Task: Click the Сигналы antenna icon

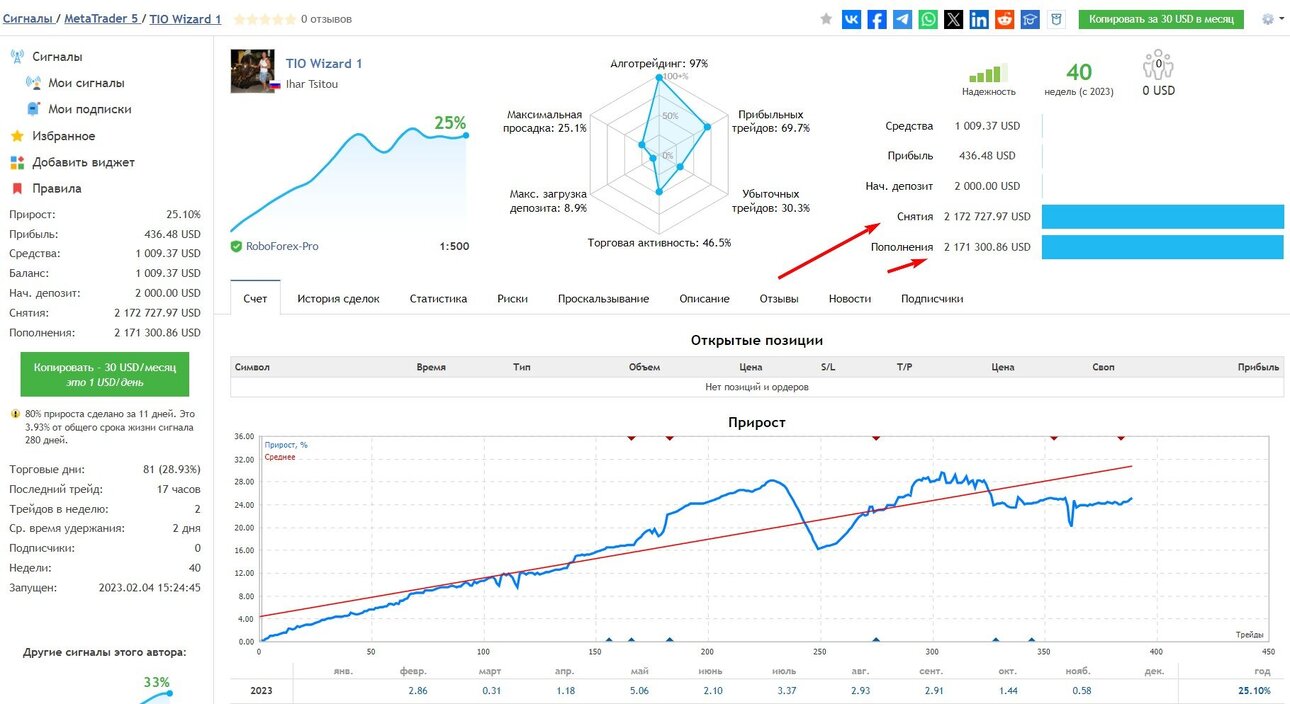Action: [17, 57]
